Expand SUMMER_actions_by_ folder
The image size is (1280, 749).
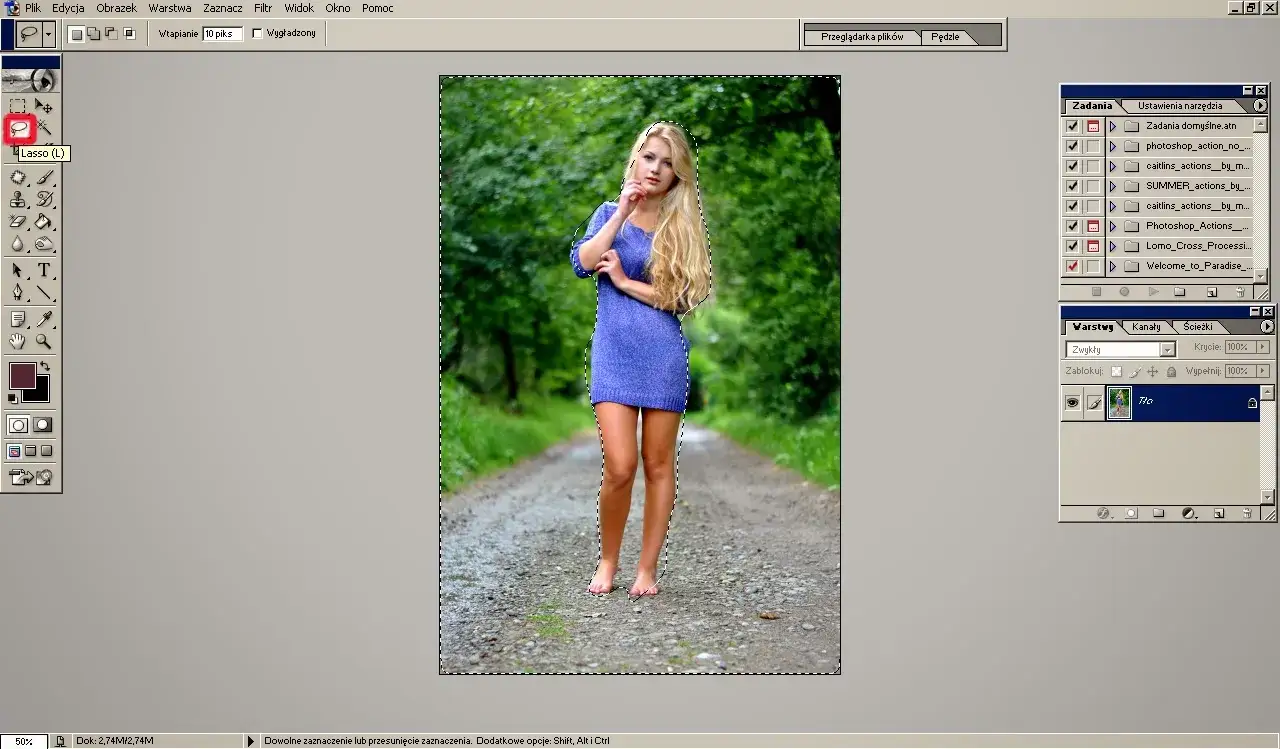[1112, 186]
